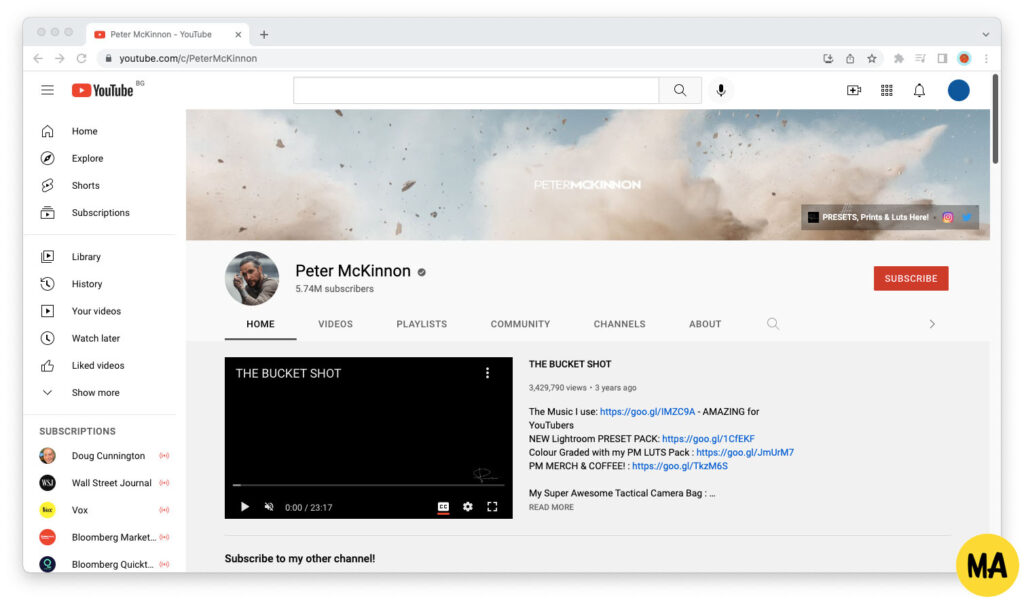Open the Lightroom preset pack link
Image resolution: width=1024 pixels, height=601 pixels.
[708, 439]
